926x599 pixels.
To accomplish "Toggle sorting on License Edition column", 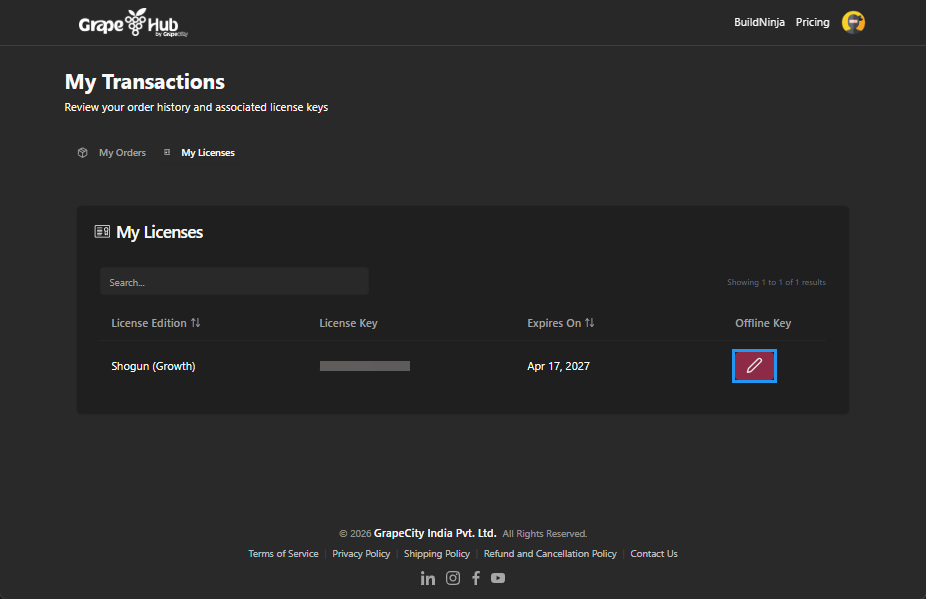I will (x=197, y=323).
